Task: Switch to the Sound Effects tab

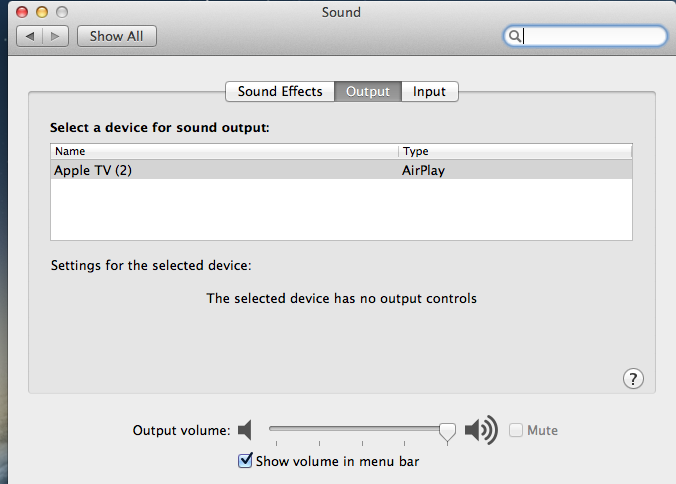Action: coord(280,91)
